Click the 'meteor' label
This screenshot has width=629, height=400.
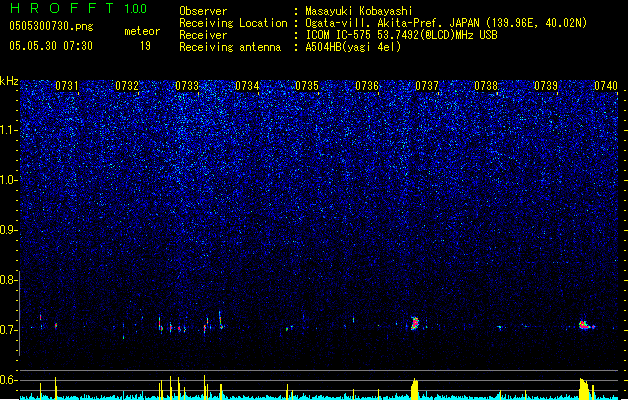coord(142,31)
